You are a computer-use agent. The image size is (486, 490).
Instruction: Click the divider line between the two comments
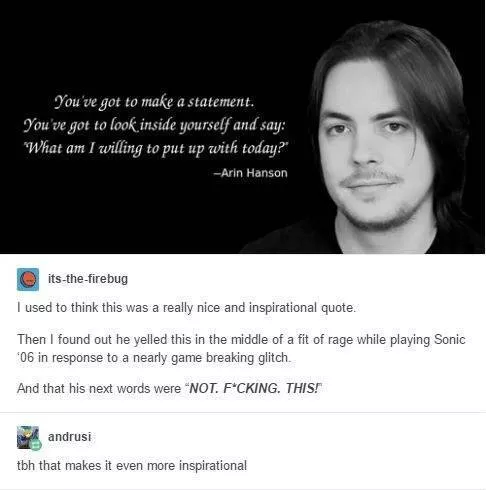[243, 412]
